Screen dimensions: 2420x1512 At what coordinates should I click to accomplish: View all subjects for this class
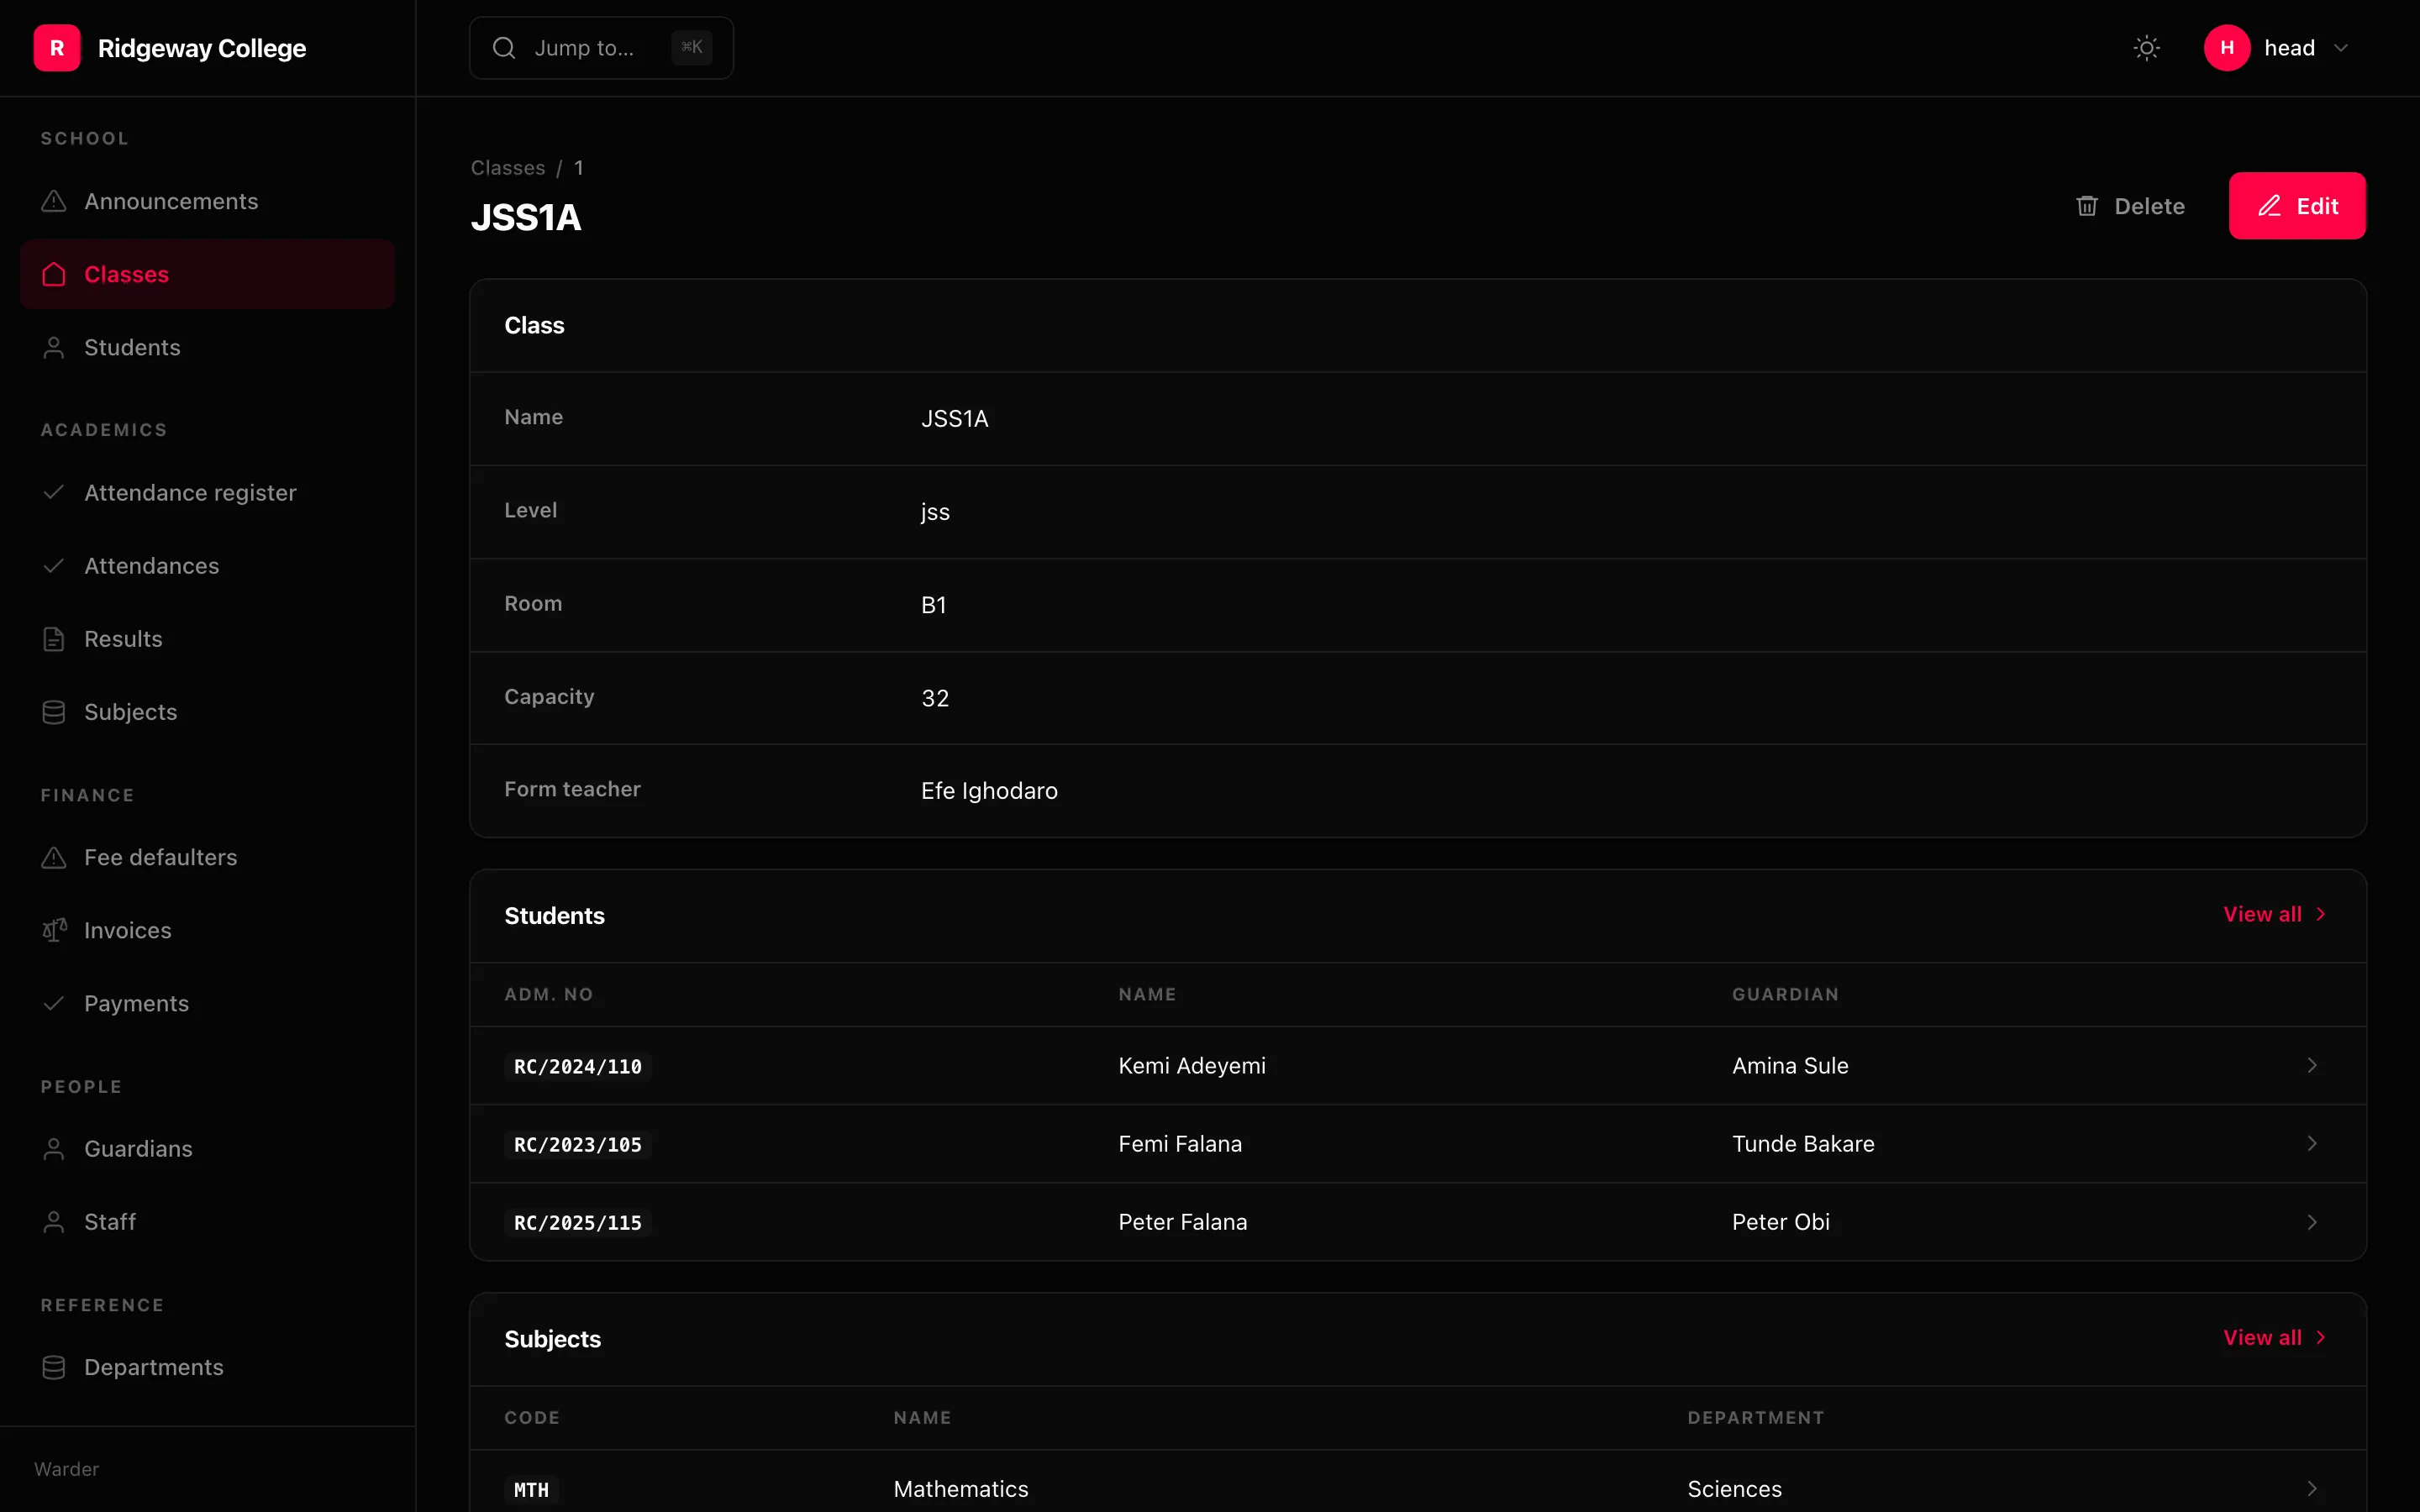click(x=2275, y=1338)
